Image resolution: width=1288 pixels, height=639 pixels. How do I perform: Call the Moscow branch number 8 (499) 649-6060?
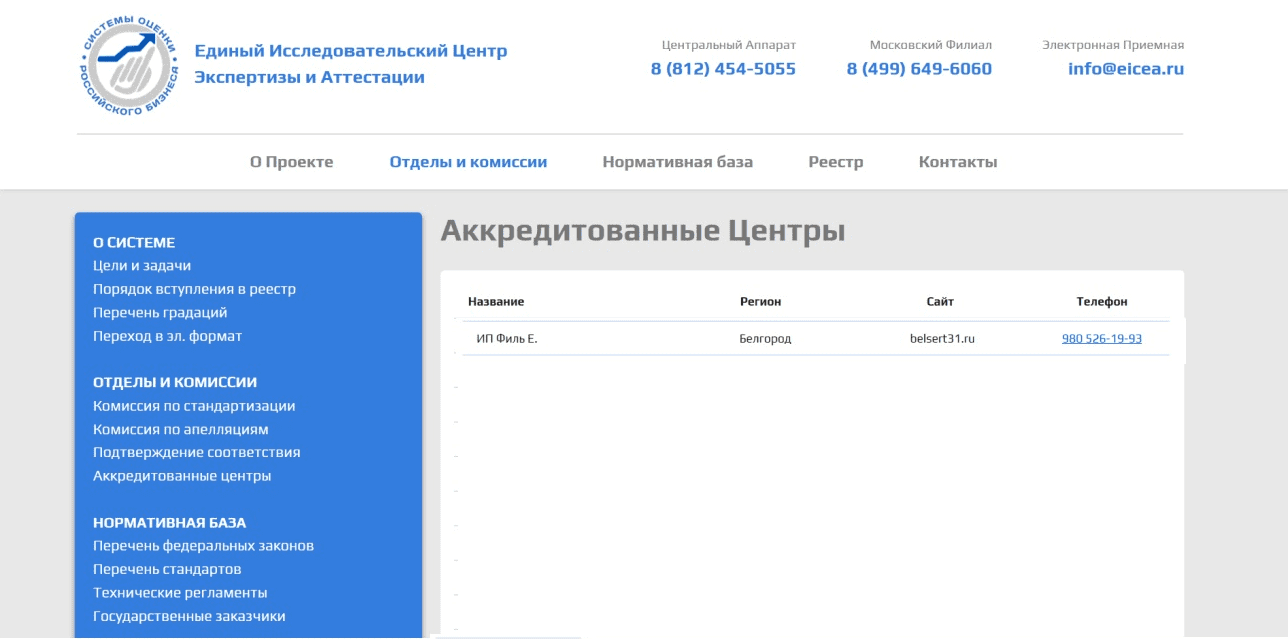click(919, 69)
